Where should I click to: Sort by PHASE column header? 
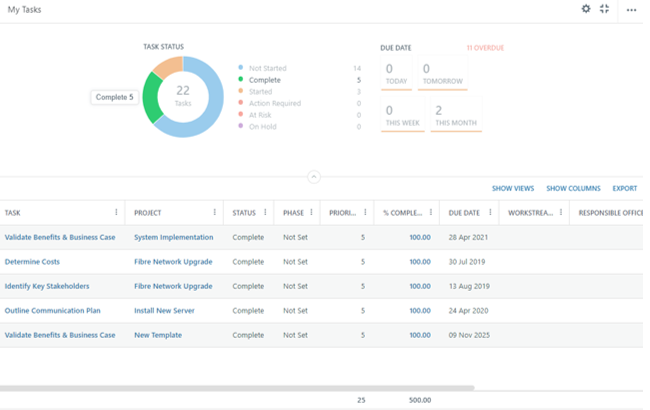pos(293,213)
